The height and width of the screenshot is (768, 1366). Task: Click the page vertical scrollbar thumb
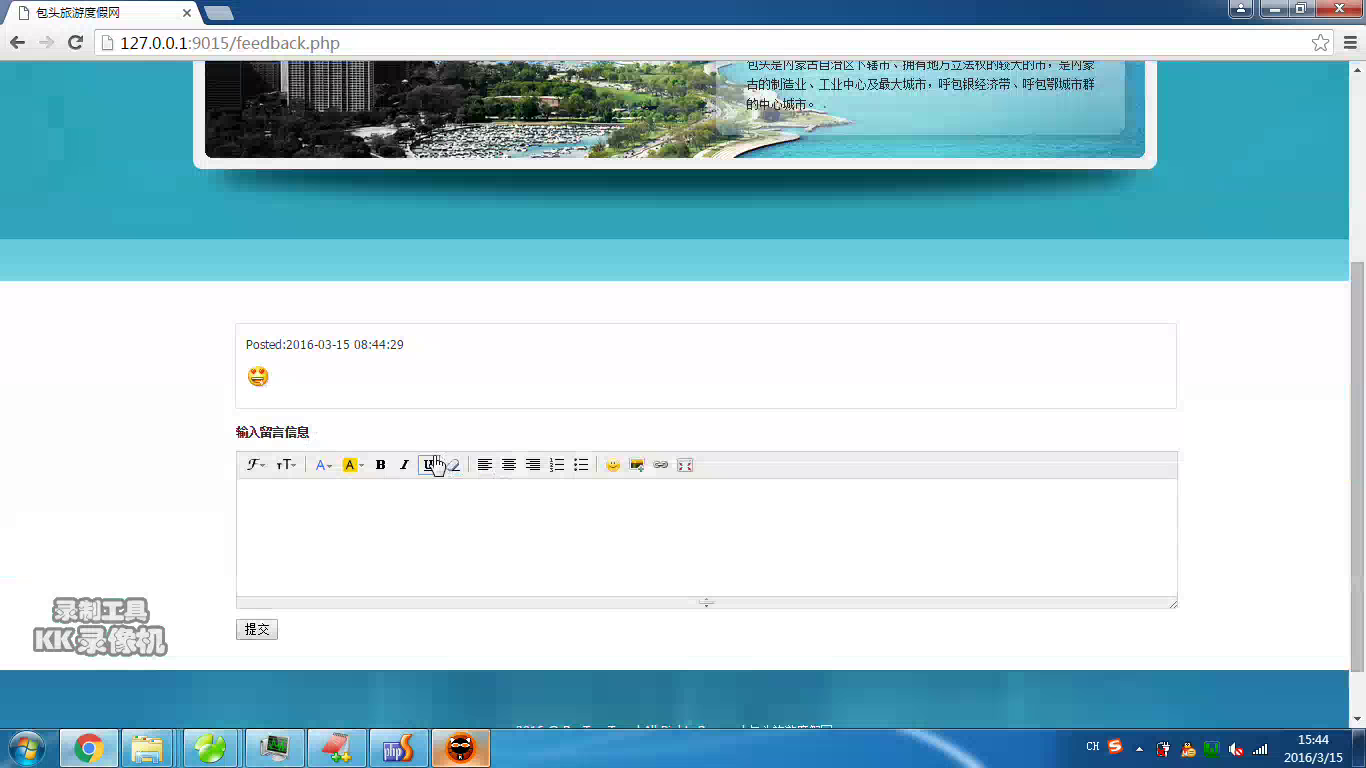point(1357,465)
